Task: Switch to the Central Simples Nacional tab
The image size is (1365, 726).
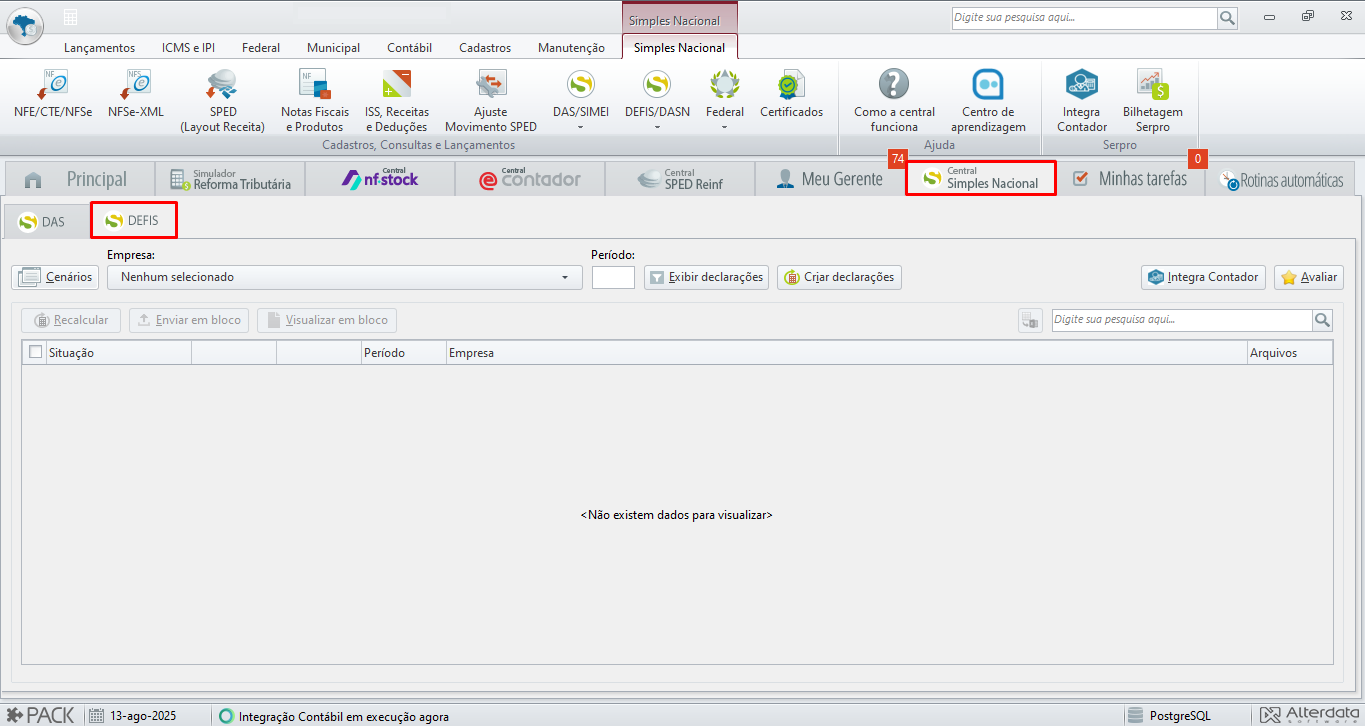Action: (x=981, y=178)
